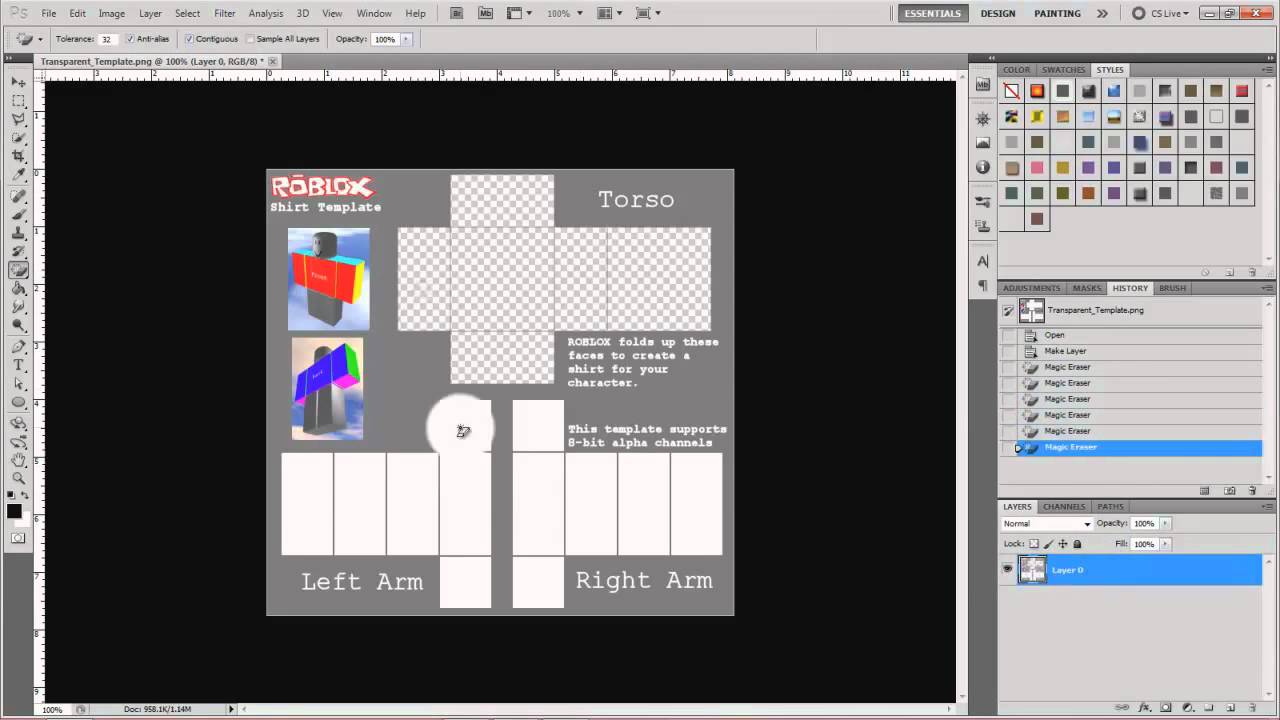This screenshot has width=1280, height=720.
Task: Toggle lock all
Action: (x=1077, y=544)
